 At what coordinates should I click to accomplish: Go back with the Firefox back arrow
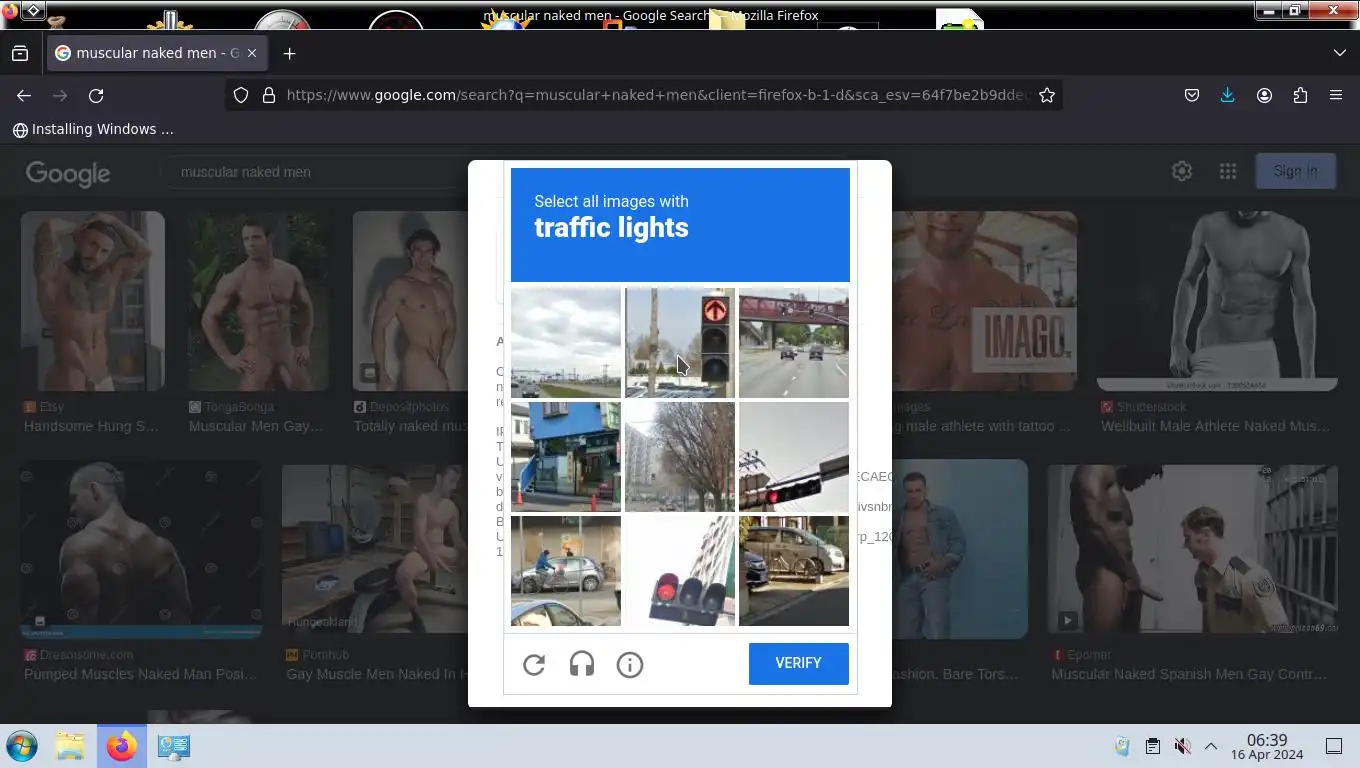pyautogui.click(x=24, y=95)
